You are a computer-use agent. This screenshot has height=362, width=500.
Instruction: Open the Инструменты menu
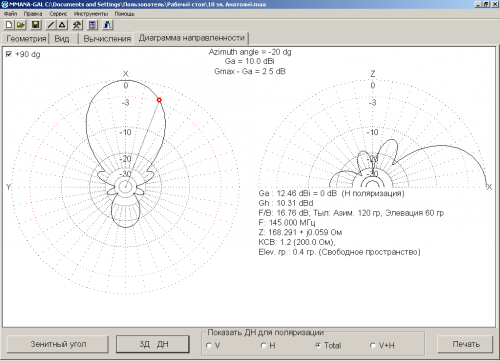91,14
